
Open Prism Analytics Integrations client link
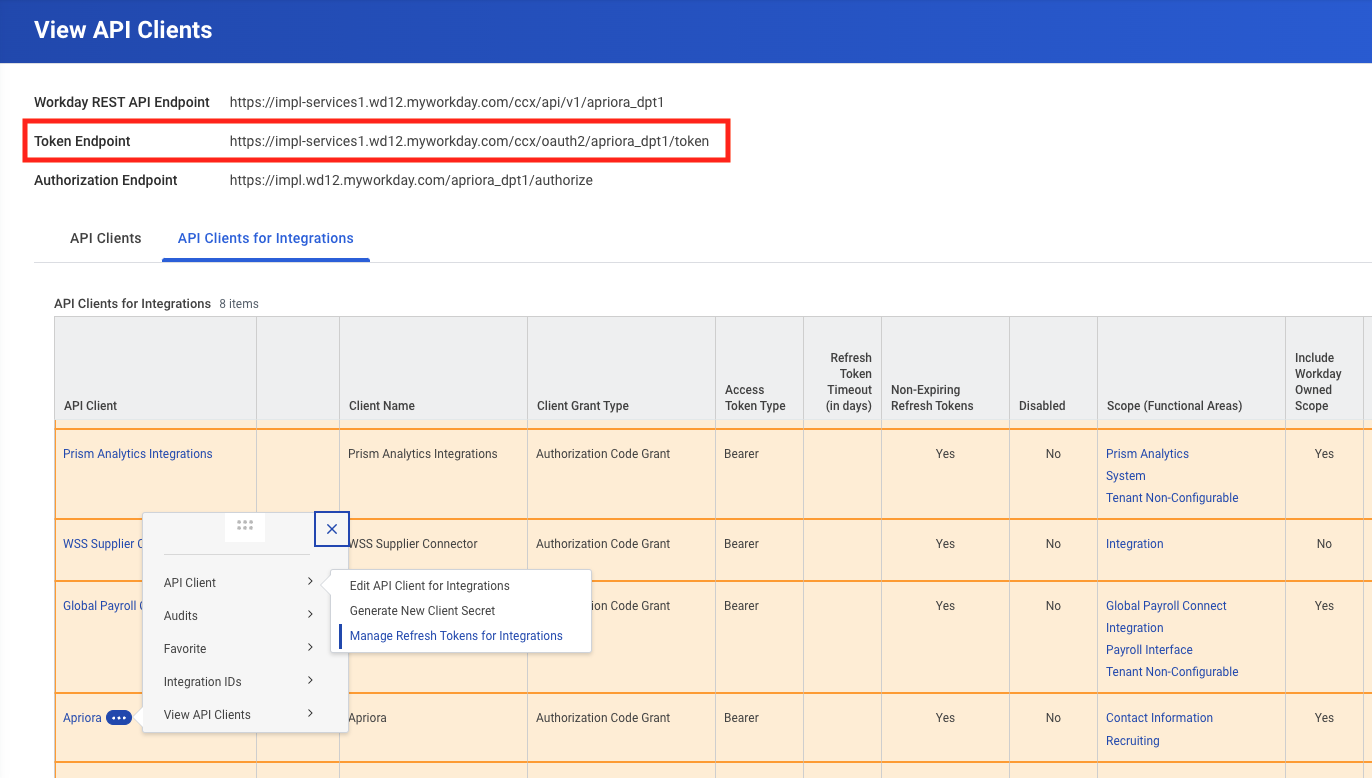[138, 454]
